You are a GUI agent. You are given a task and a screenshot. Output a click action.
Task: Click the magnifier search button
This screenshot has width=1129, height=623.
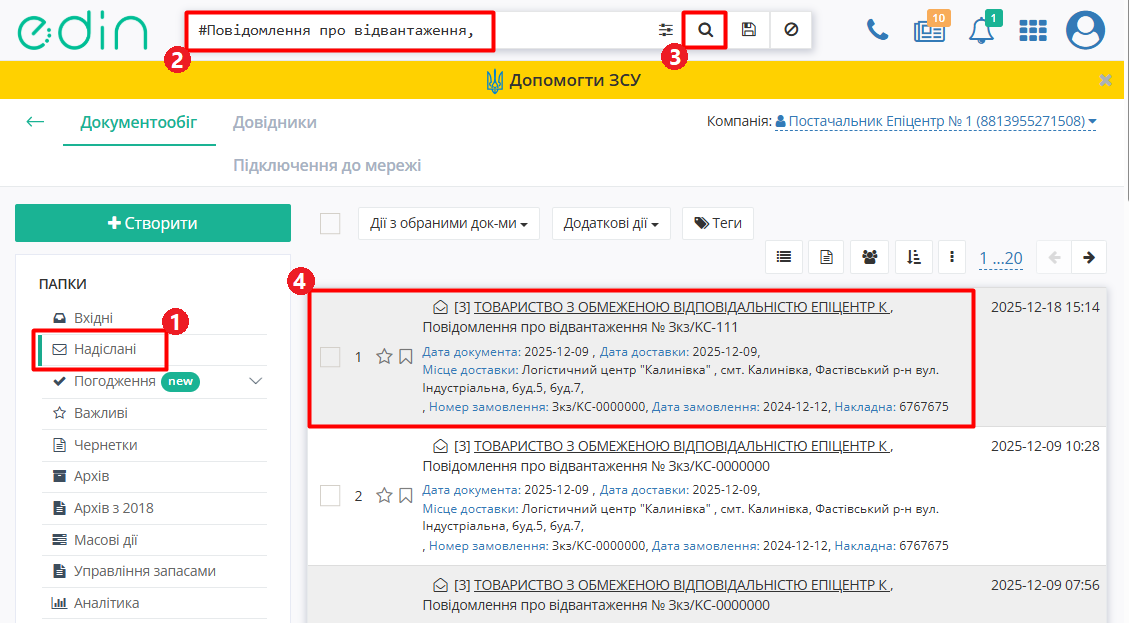tap(705, 30)
